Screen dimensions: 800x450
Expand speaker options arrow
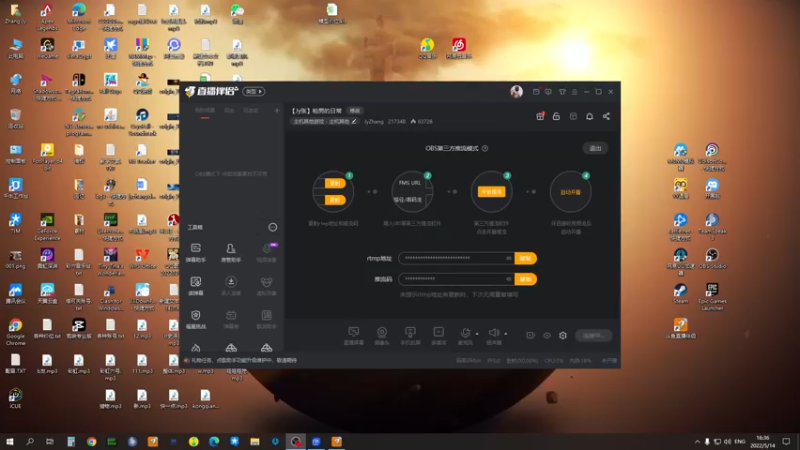(x=506, y=334)
